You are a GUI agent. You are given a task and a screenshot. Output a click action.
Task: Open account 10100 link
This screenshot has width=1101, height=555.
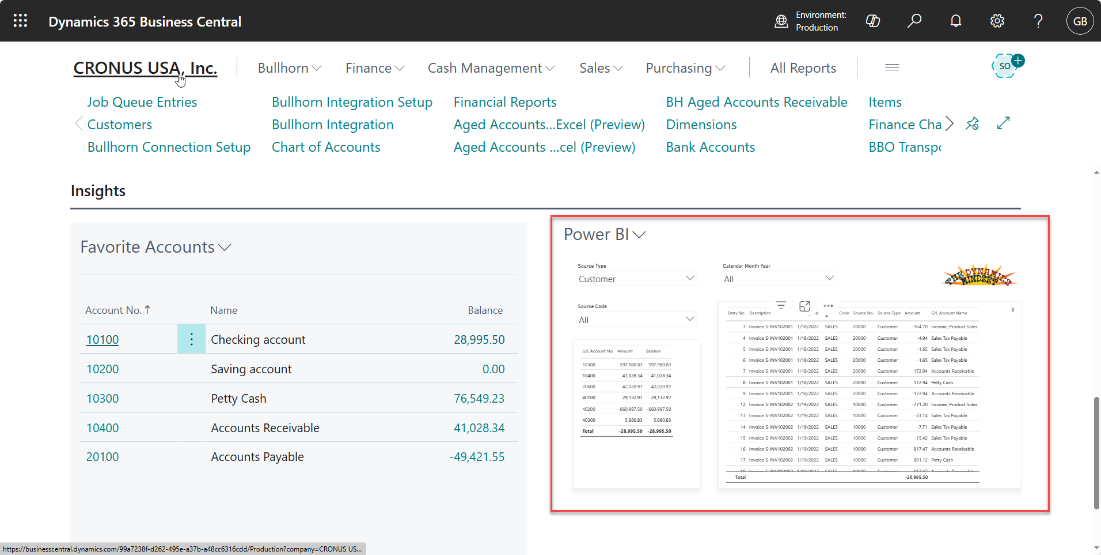coord(103,339)
